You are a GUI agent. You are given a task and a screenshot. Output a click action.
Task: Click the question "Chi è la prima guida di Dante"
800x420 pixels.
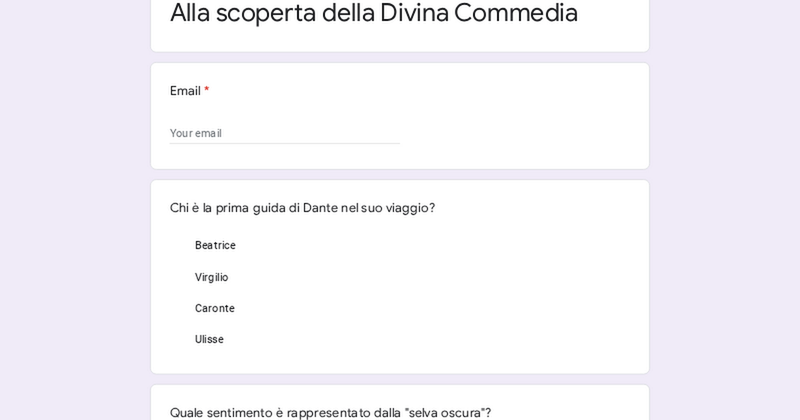coord(302,208)
